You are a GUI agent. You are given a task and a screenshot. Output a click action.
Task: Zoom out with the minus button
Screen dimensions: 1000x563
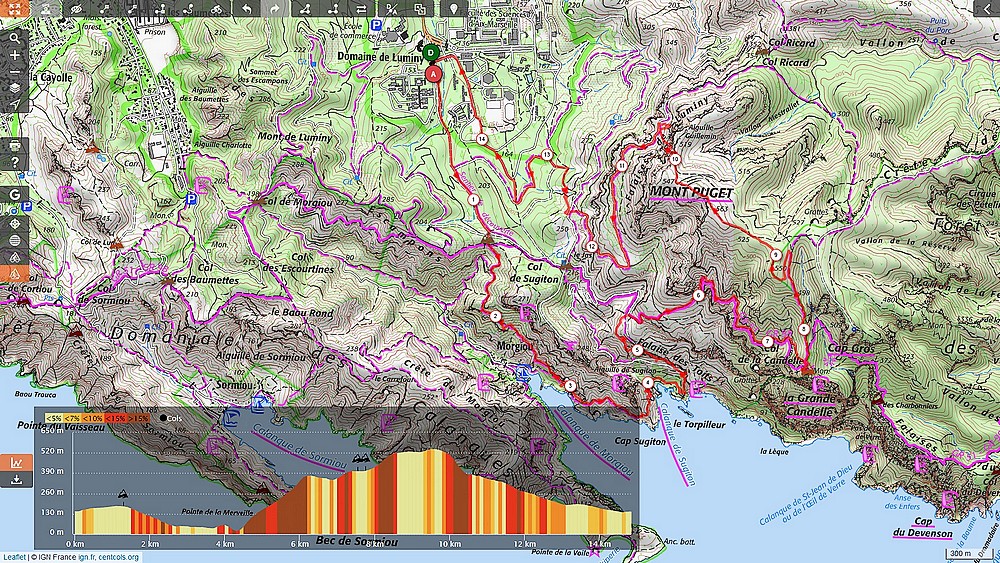[x=14, y=72]
